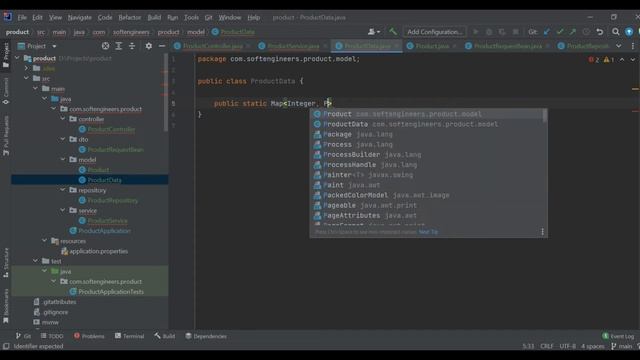Open the Project tool window side tab

coord(6,55)
